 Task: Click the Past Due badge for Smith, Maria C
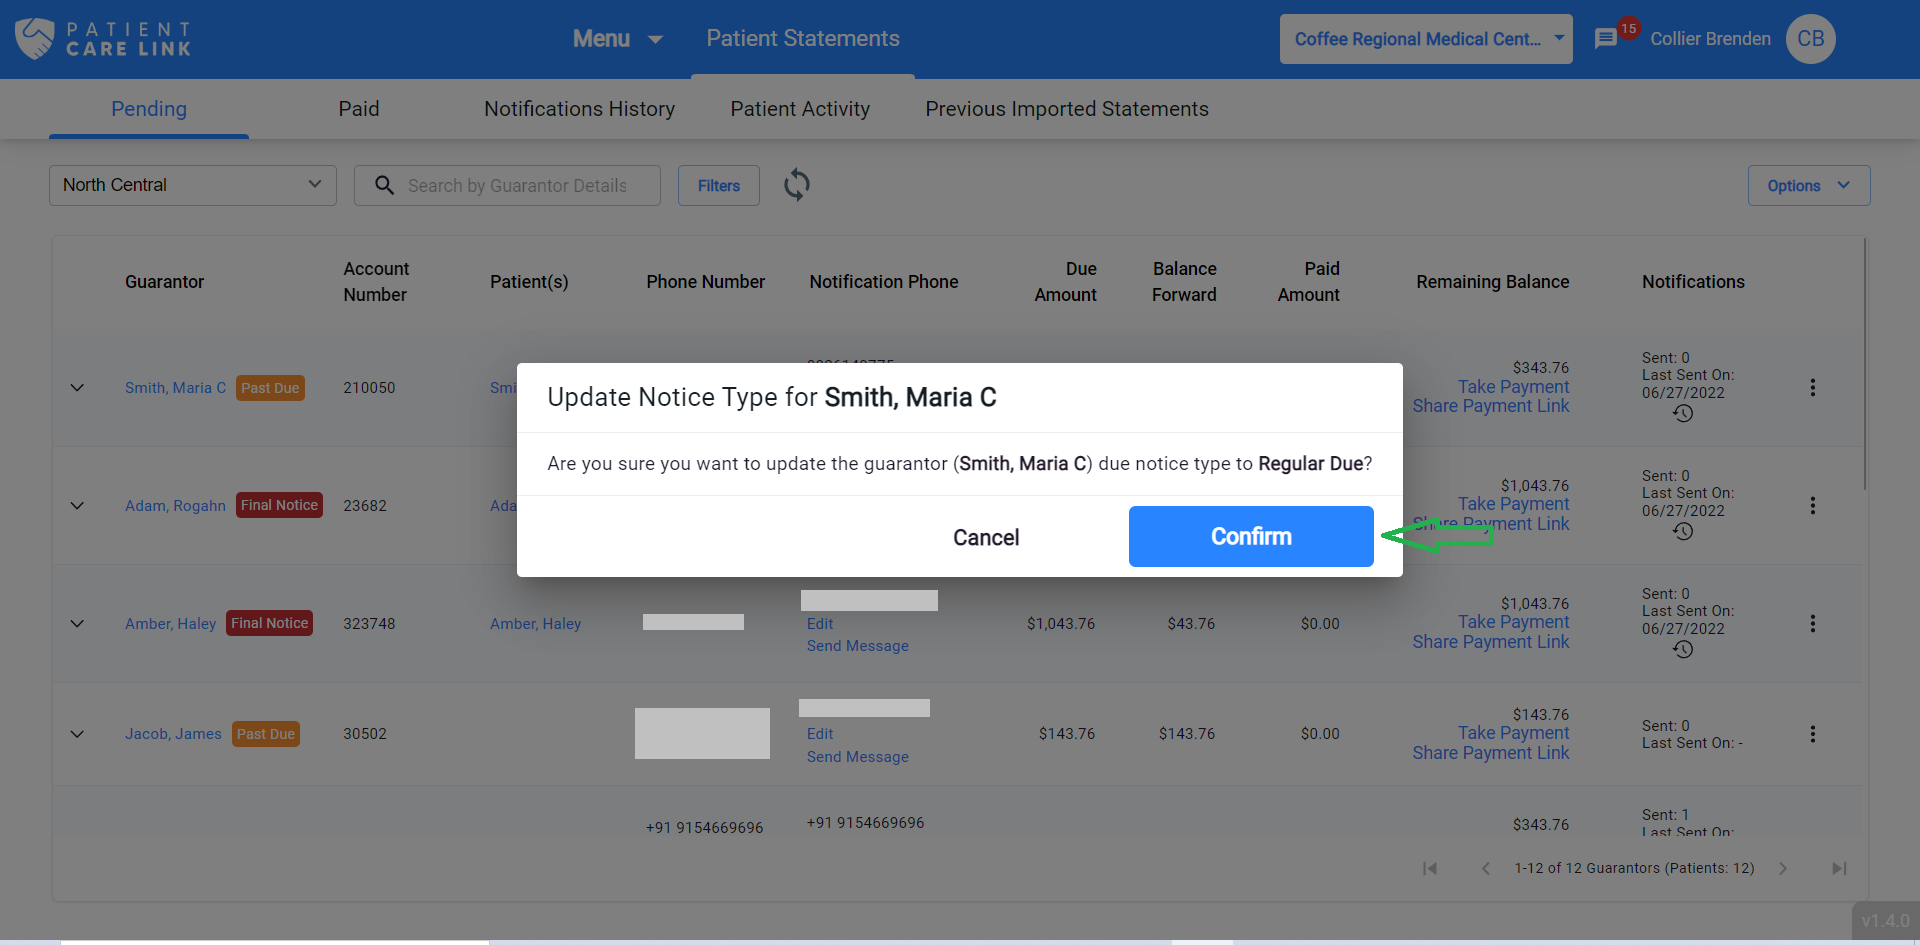point(270,388)
